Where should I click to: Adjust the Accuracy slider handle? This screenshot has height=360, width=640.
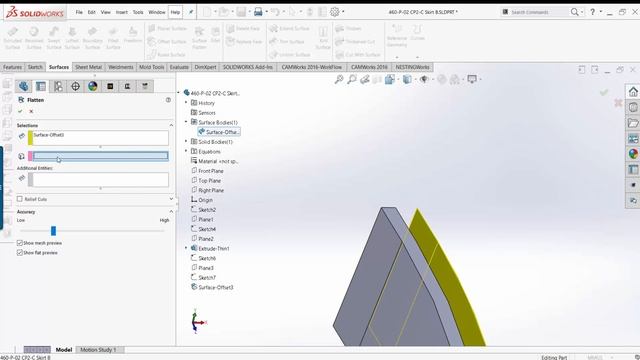(53, 231)
